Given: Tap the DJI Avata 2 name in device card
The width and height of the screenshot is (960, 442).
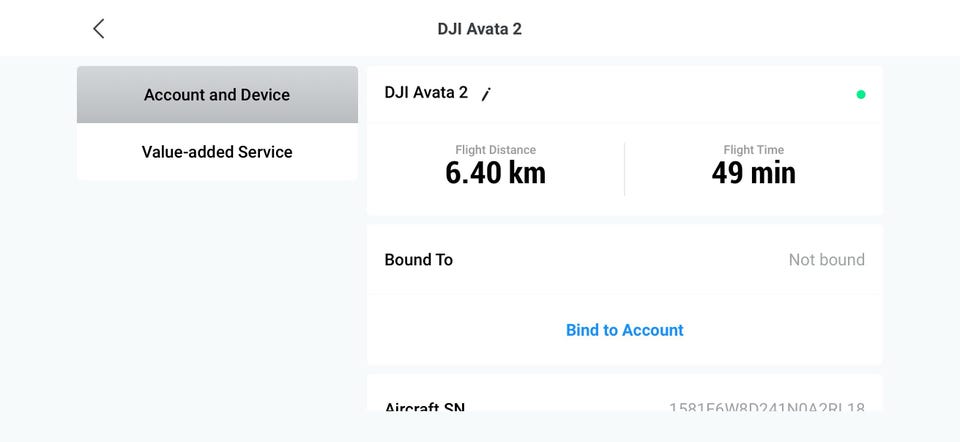Looking at the screenshot, I should (426, 93).
